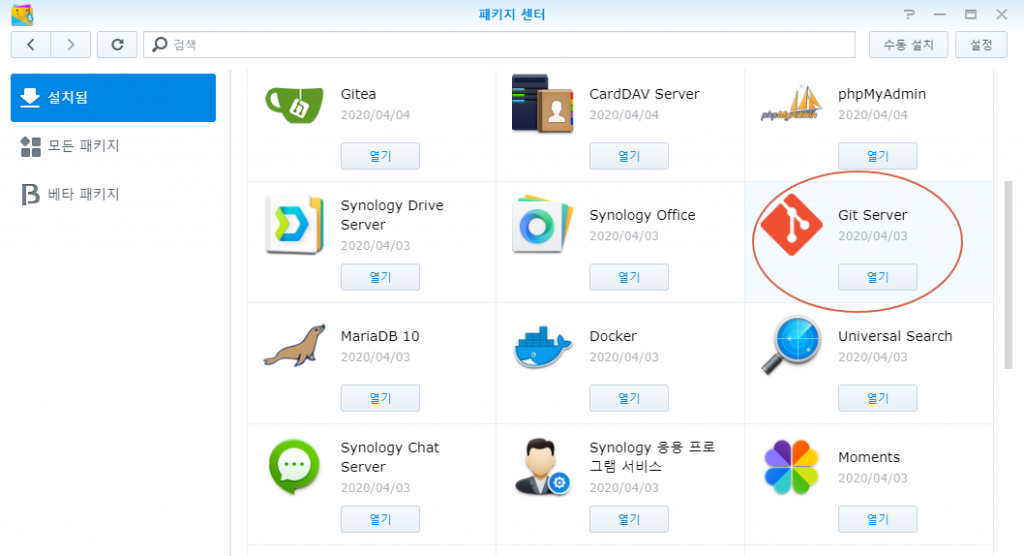Open CardDAV Server with 열기 button
1024x556 pixels.
[629, 156]
